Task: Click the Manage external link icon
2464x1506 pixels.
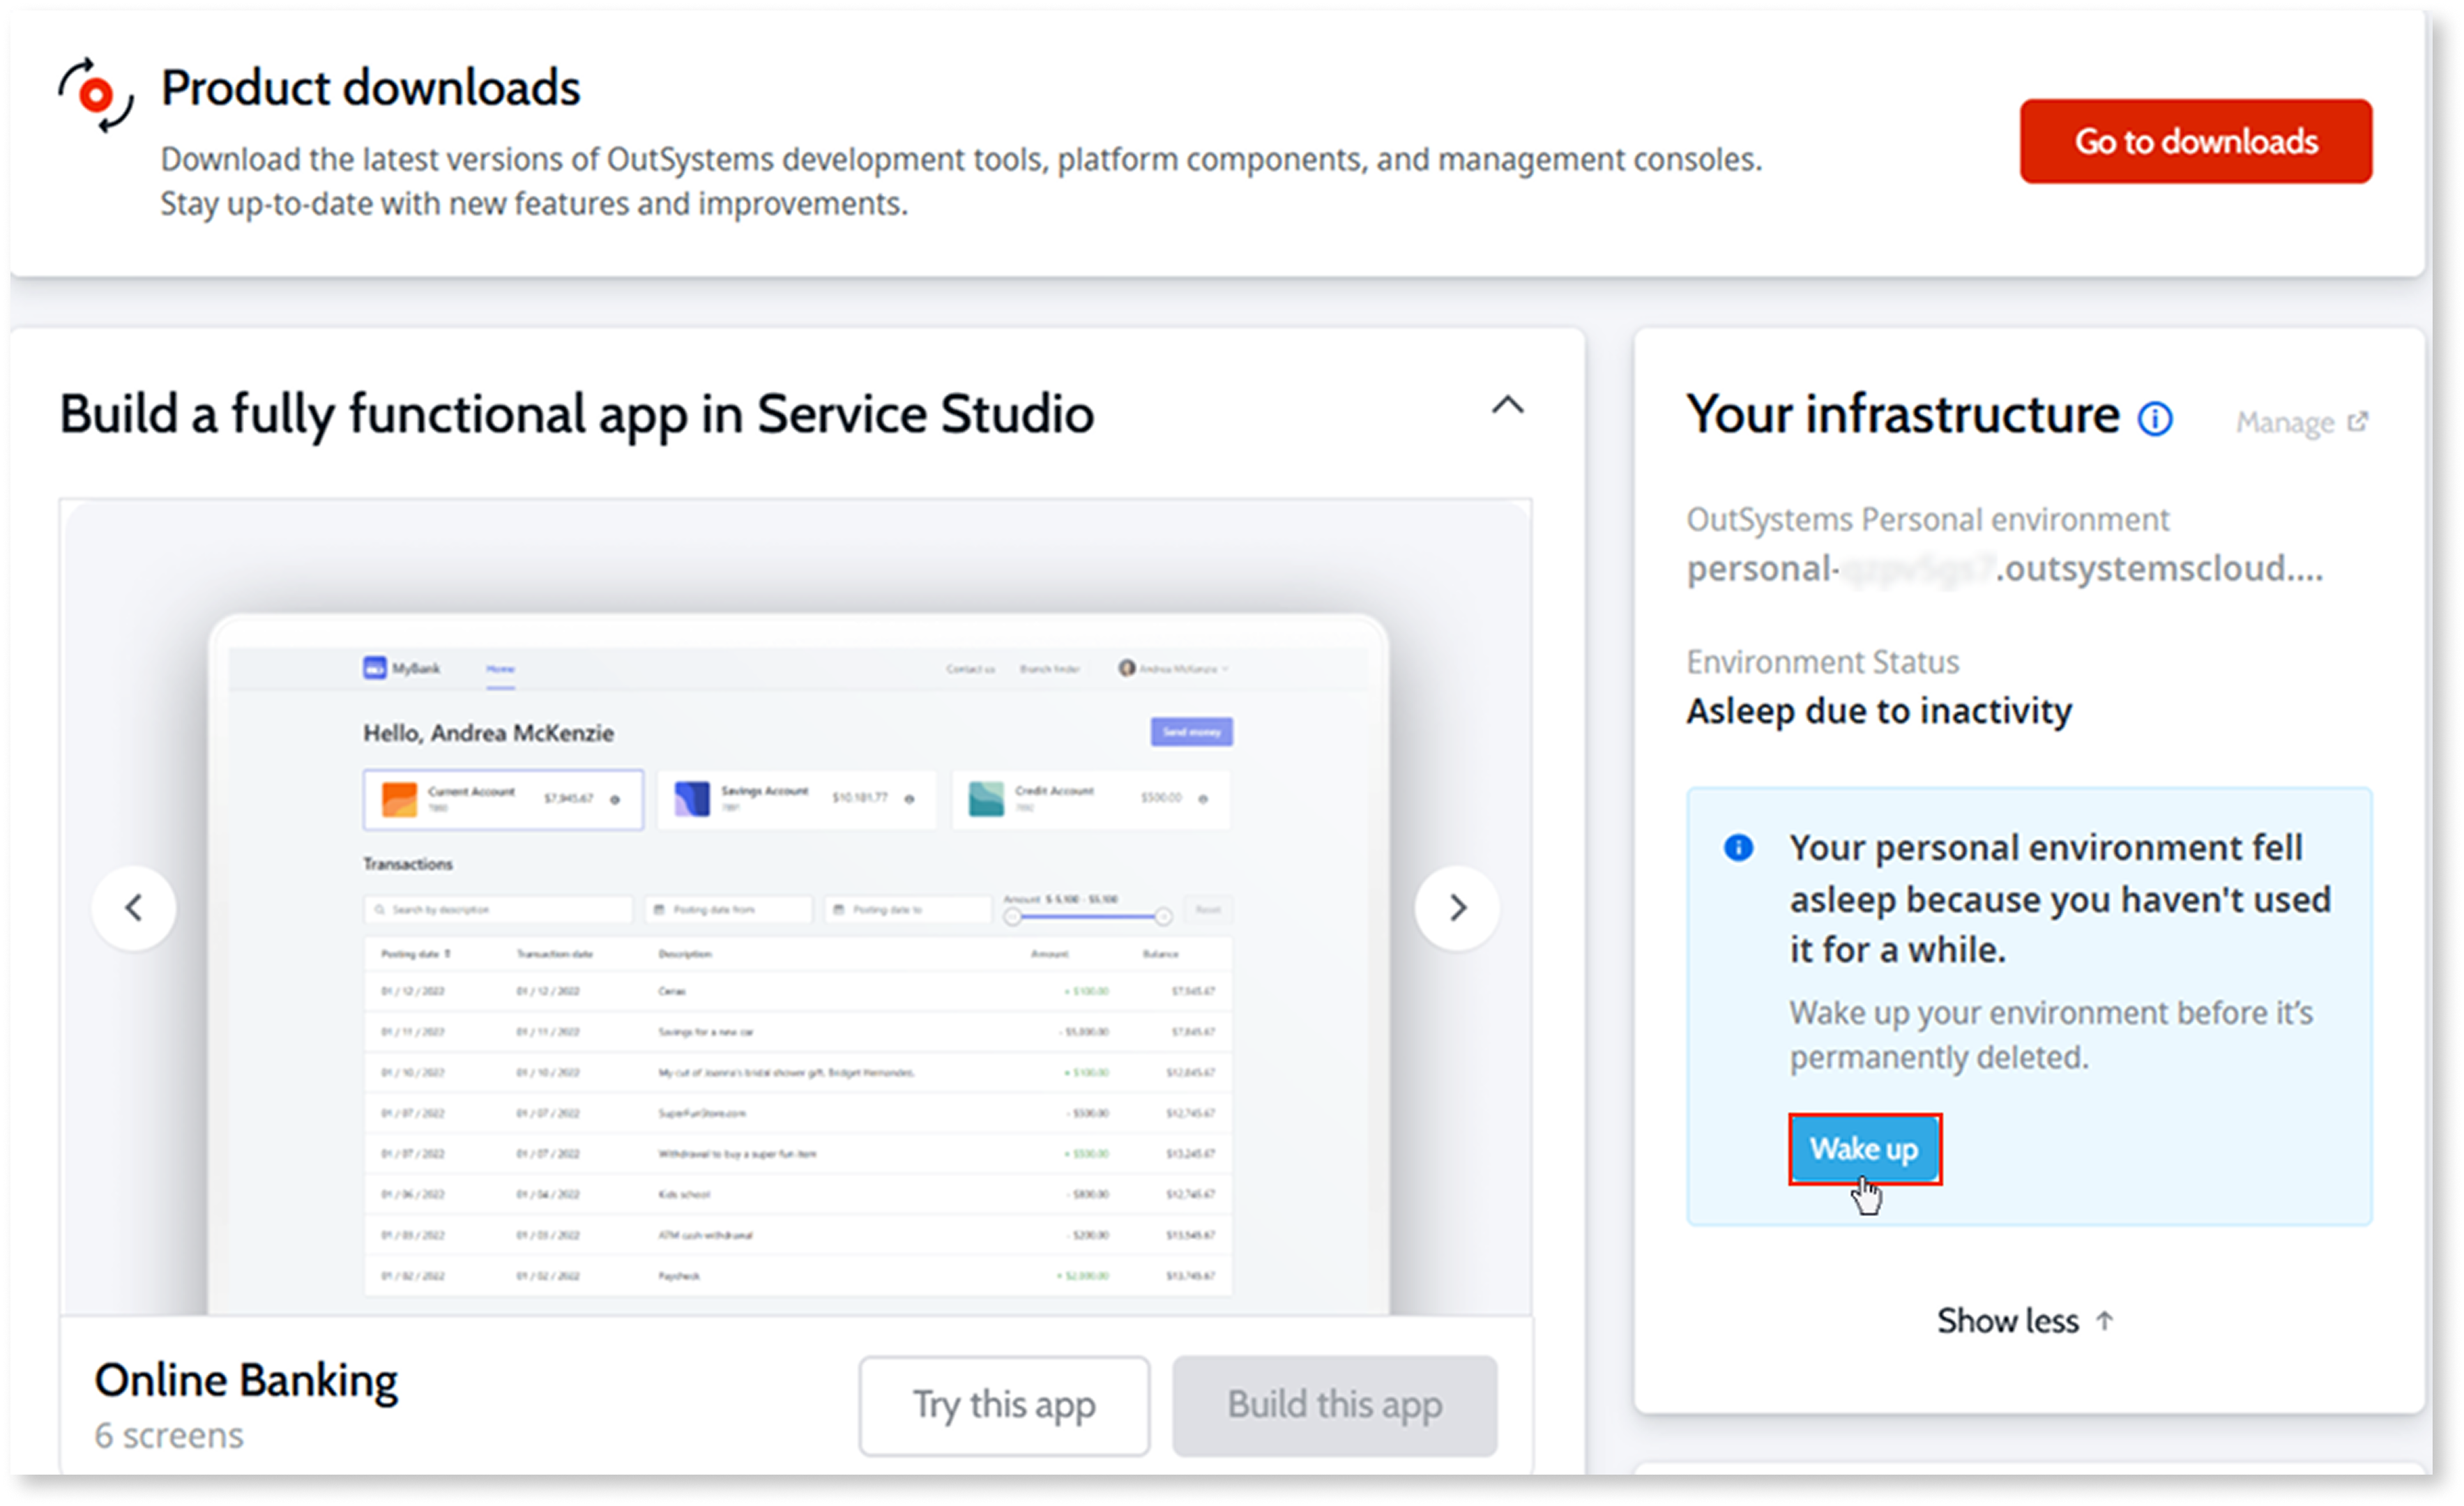Action: (x=2357, y=421)
